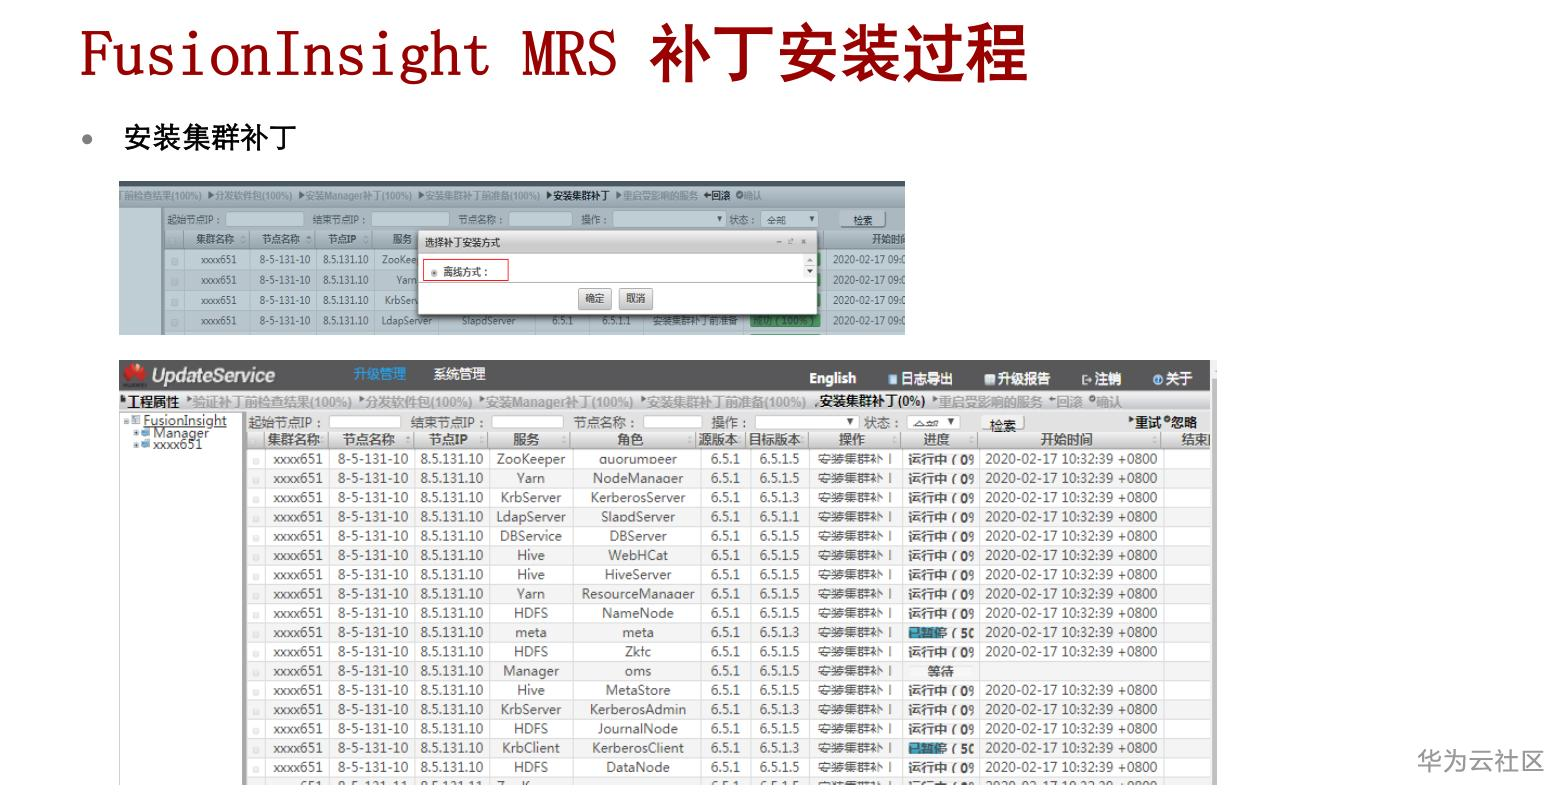This screenshot has height=801, width=1564.
Task: Click the 注销 logout icon
Action: (x=1087, y=379)
